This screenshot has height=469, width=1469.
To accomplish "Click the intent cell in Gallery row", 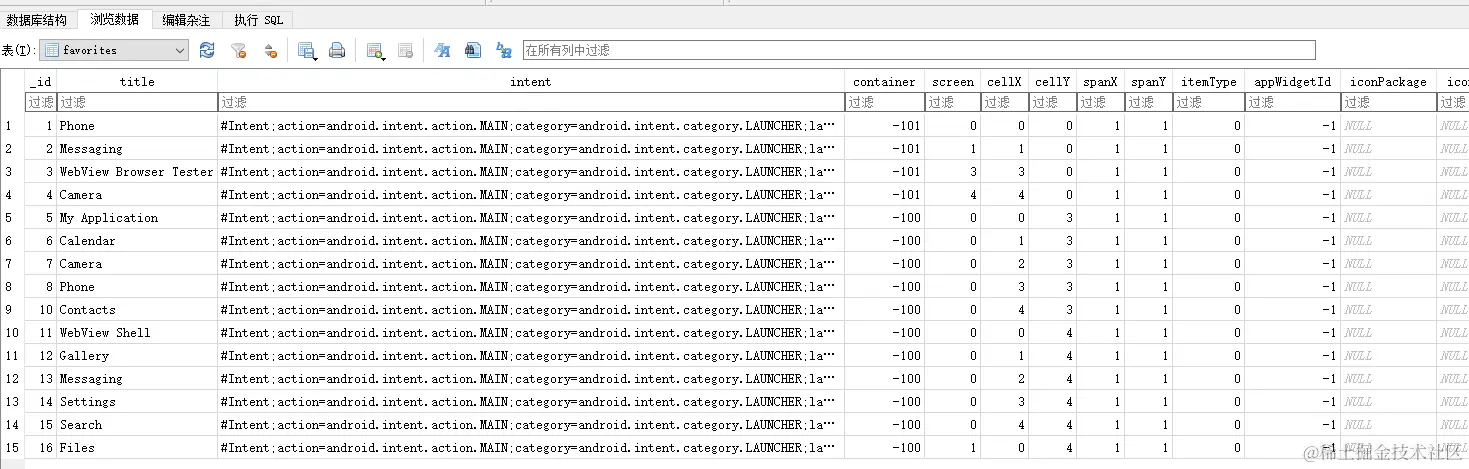I will pyautogui.click(x=531, y=356).
